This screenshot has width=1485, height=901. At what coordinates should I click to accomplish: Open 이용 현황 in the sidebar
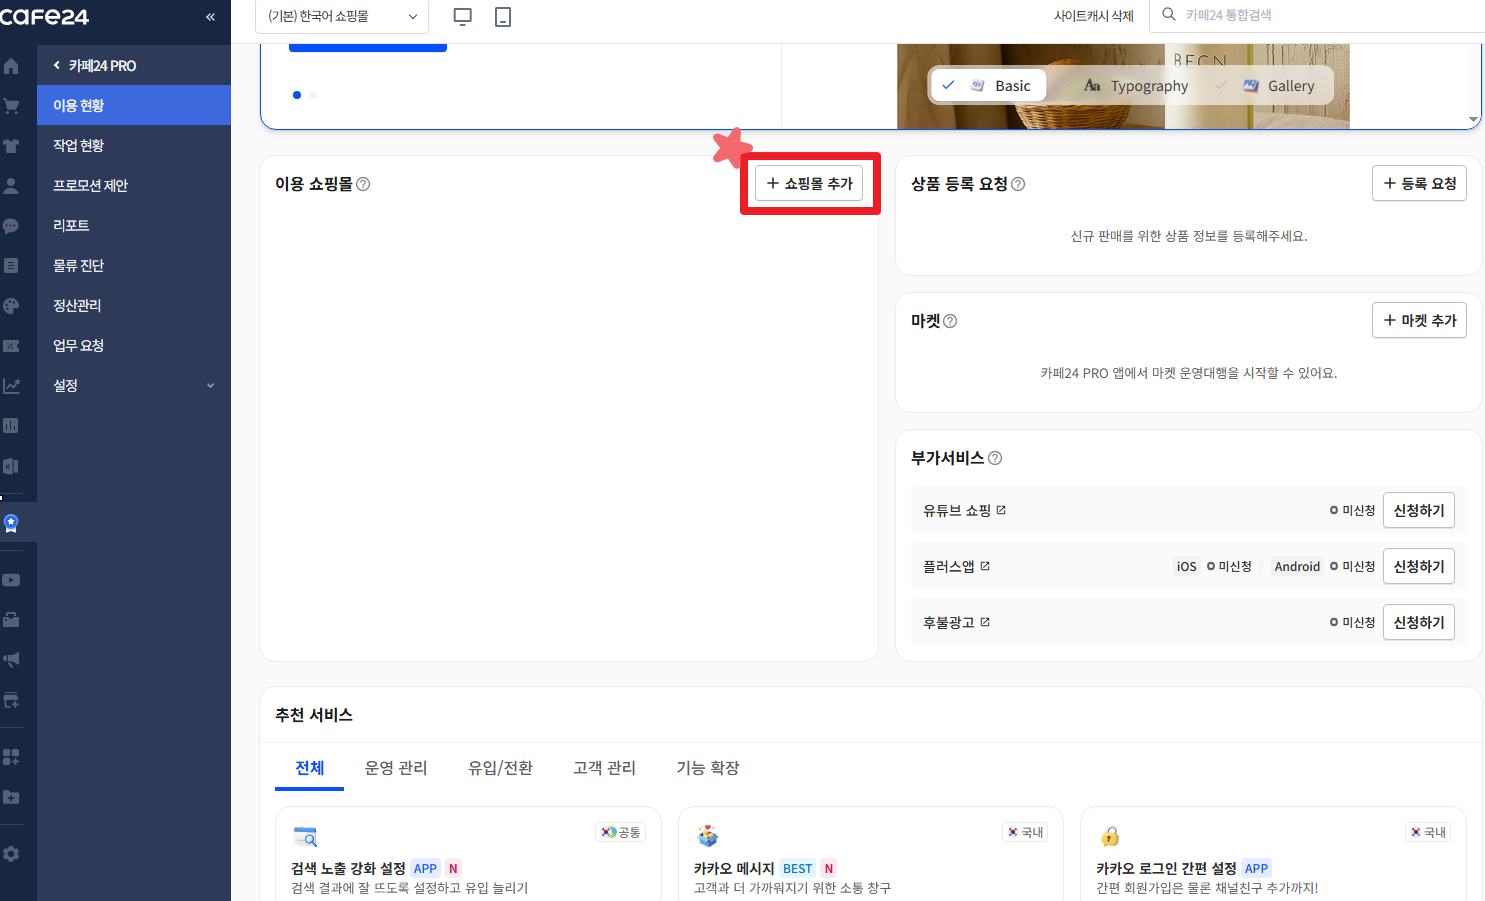[134, 105]
